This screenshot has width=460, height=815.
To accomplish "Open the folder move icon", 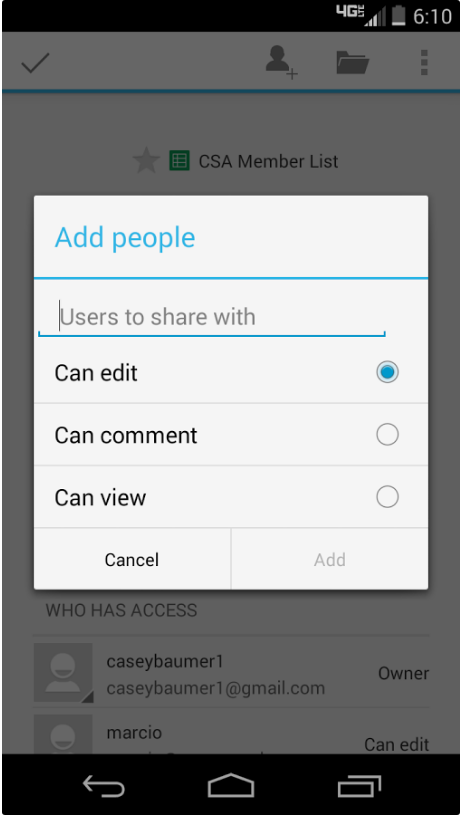I will (x=353, y=62).
